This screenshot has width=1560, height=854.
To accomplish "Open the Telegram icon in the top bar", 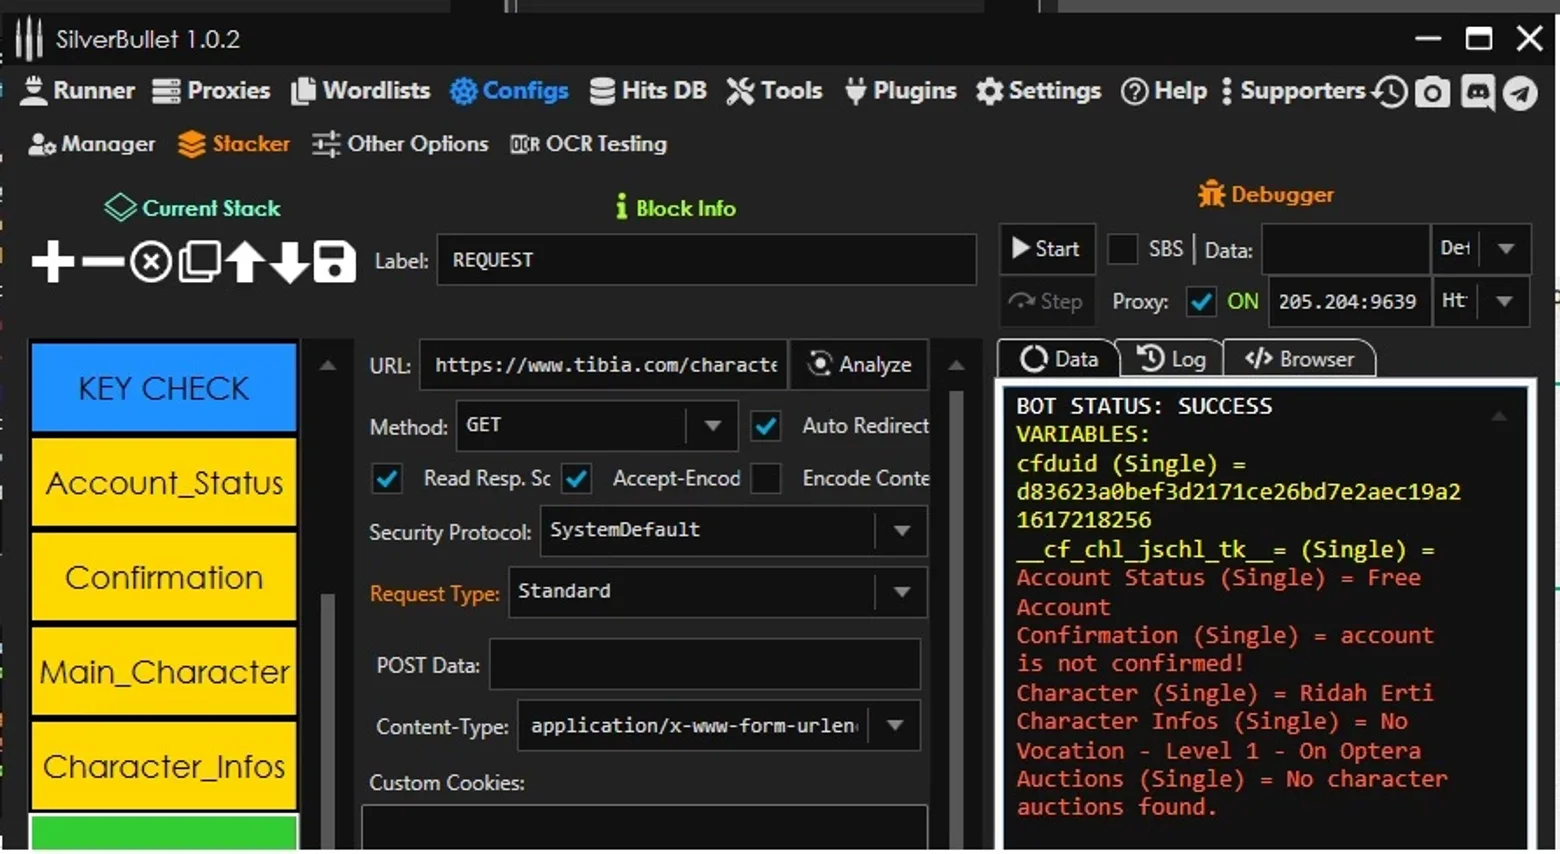I will pyautogui.click(x=1521, y=93).
